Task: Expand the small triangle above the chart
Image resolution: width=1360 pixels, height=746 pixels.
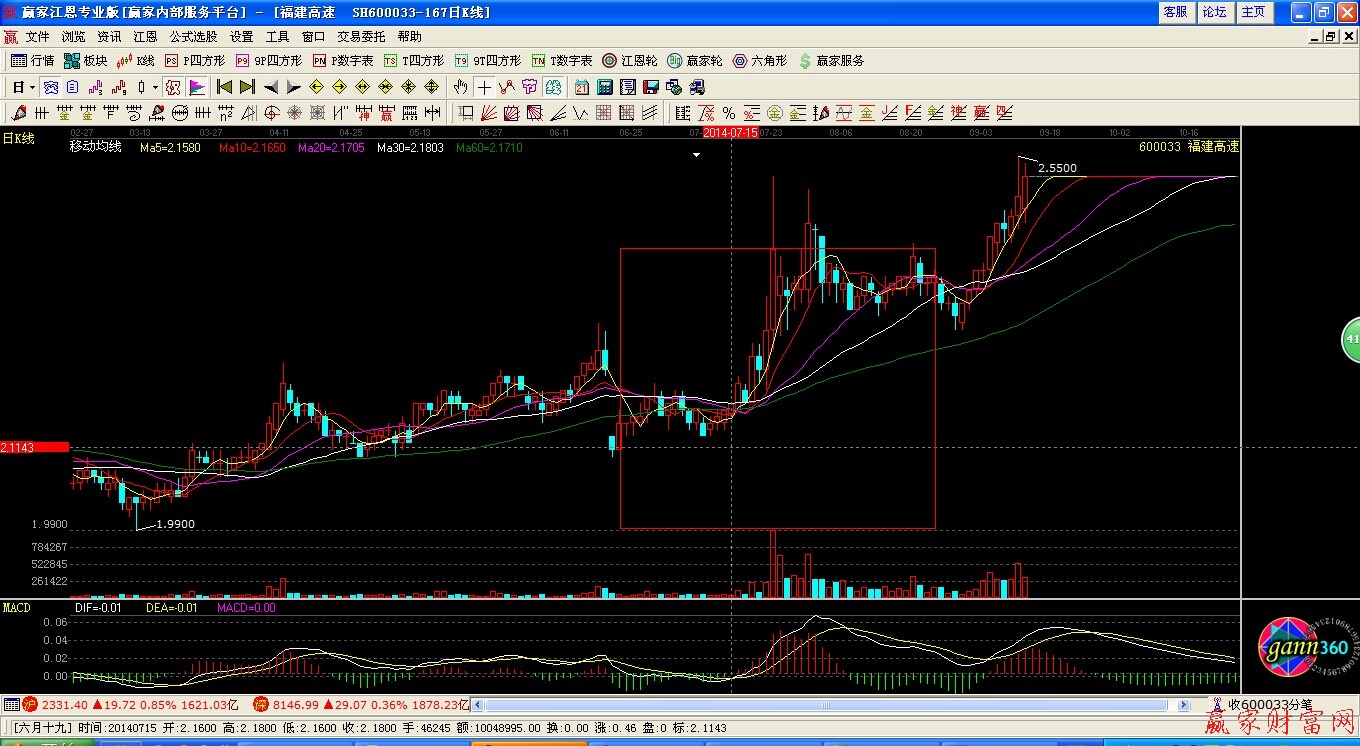Action: click(697, 155)
